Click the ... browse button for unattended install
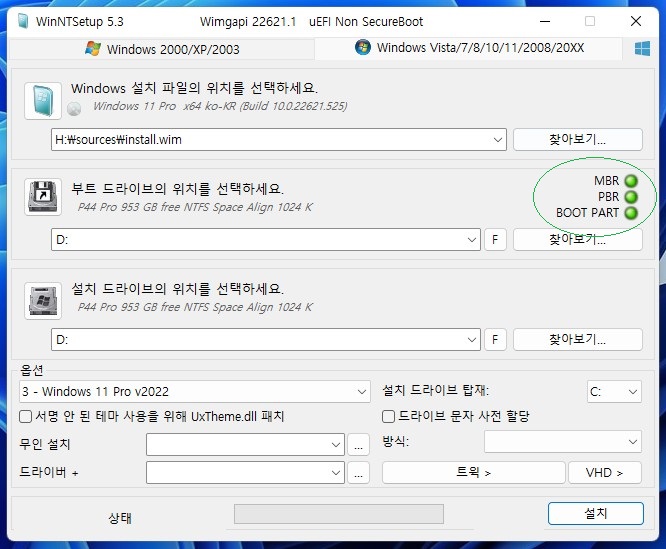The height and width of the screenshot is (549, 666). tap(358, 445)
